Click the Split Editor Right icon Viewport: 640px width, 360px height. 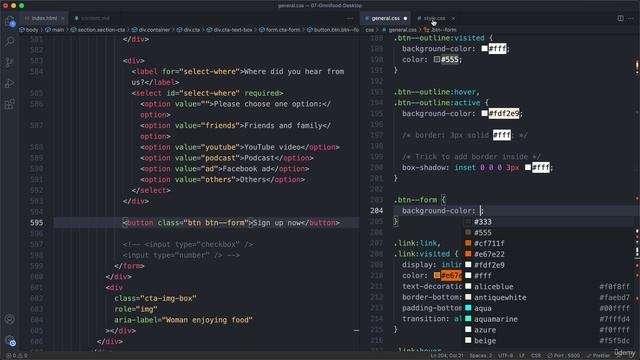(620, 18)
